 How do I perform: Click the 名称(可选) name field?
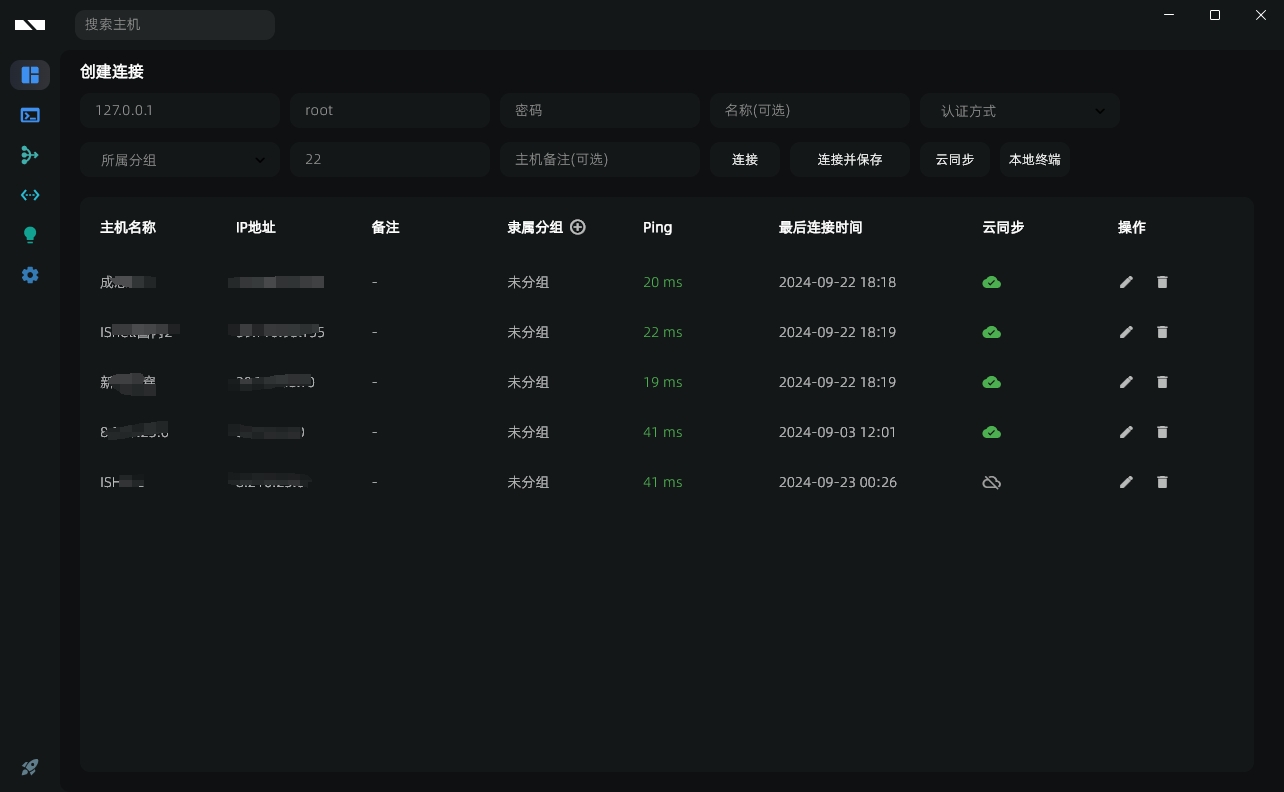click(810, 111)
